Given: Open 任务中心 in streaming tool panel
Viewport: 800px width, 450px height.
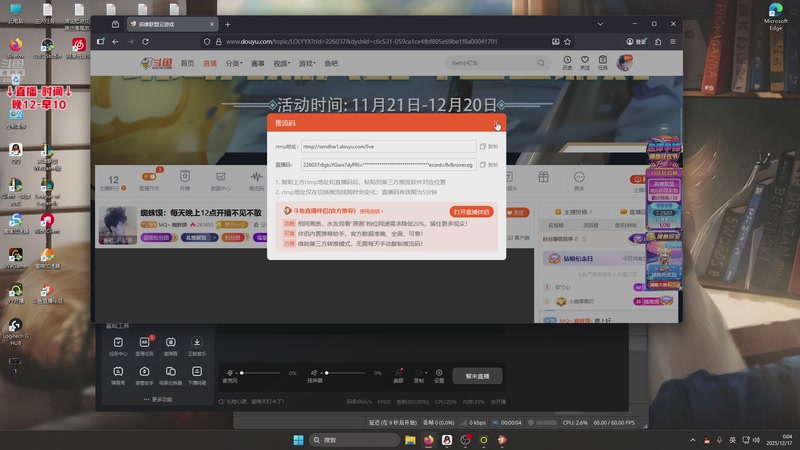Looking at the screenshot, I should tap(118, 346).
